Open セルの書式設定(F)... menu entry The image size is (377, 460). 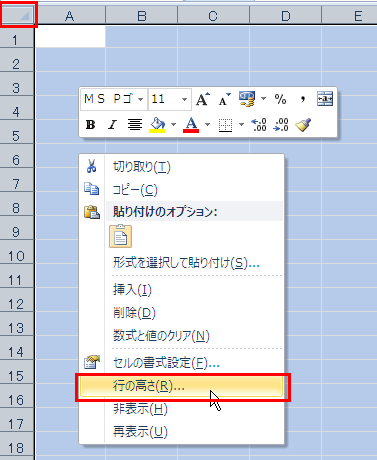click(x=181, y=363)
